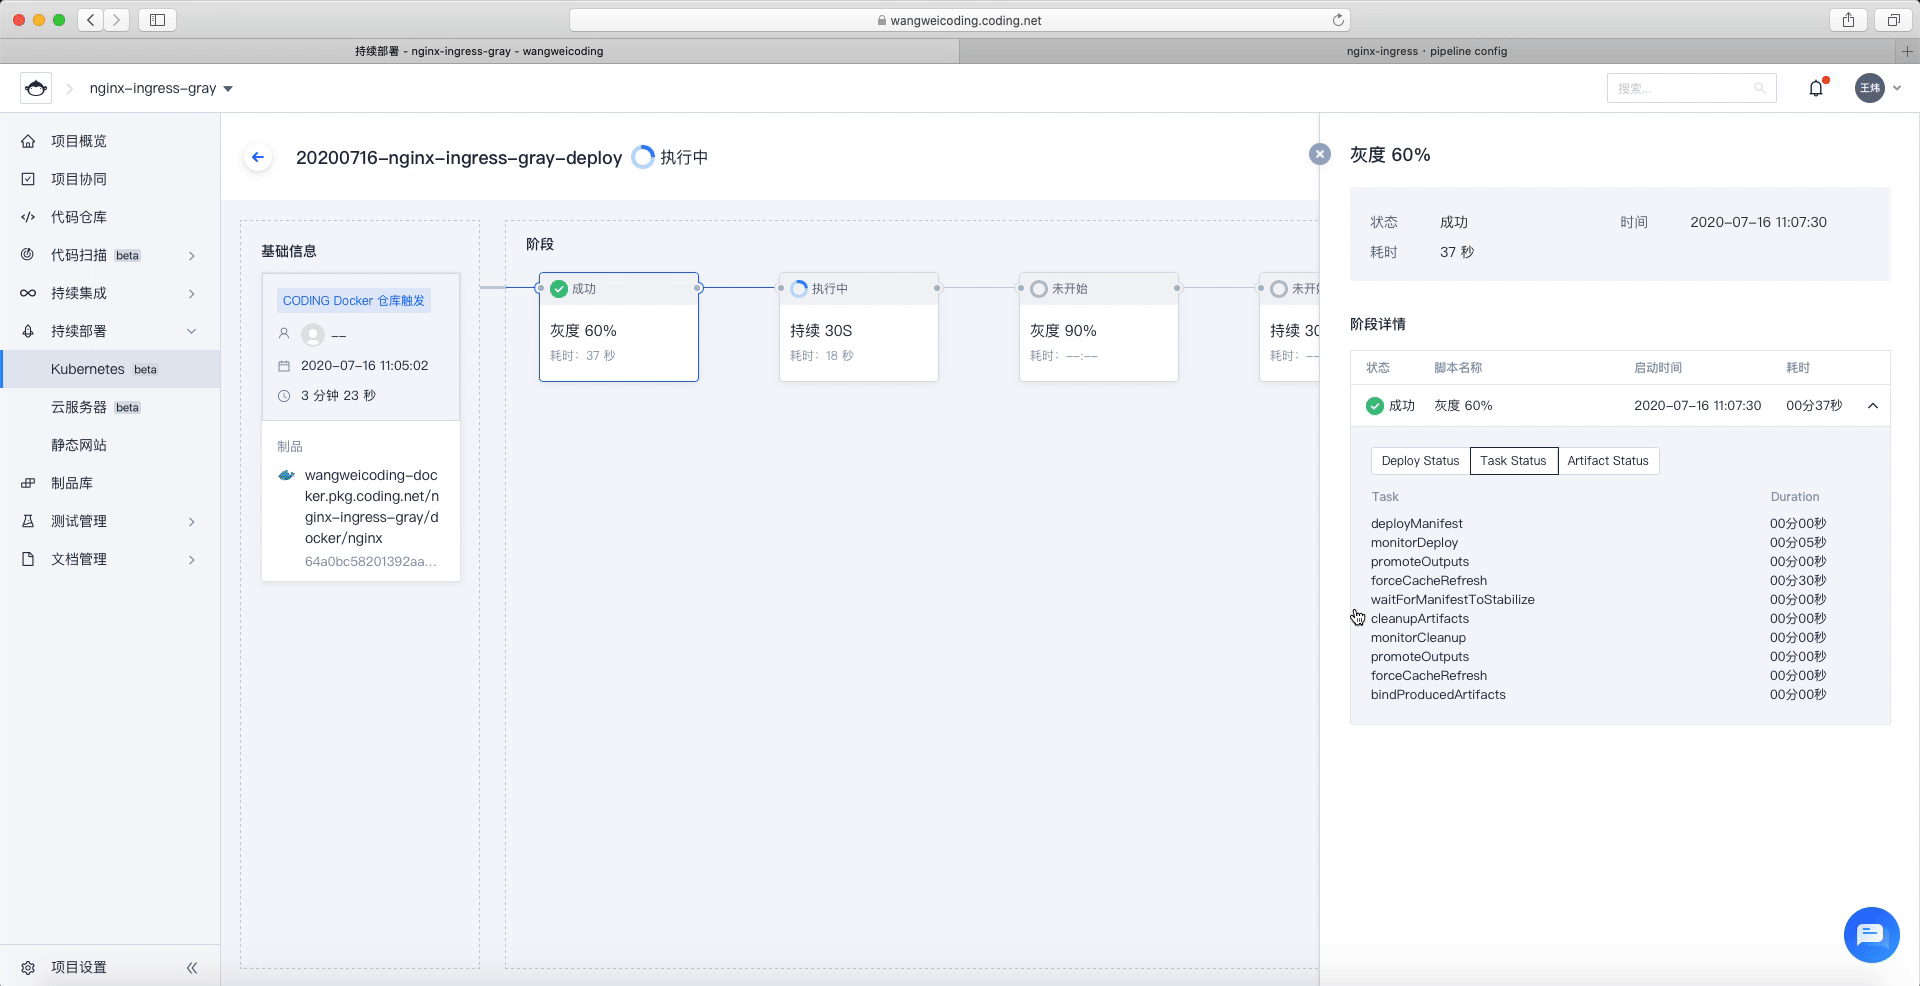The width and height of the screenshot is (1920, 986).
Task: Close the 灰度 60% detail panel
Action: 1320,154
